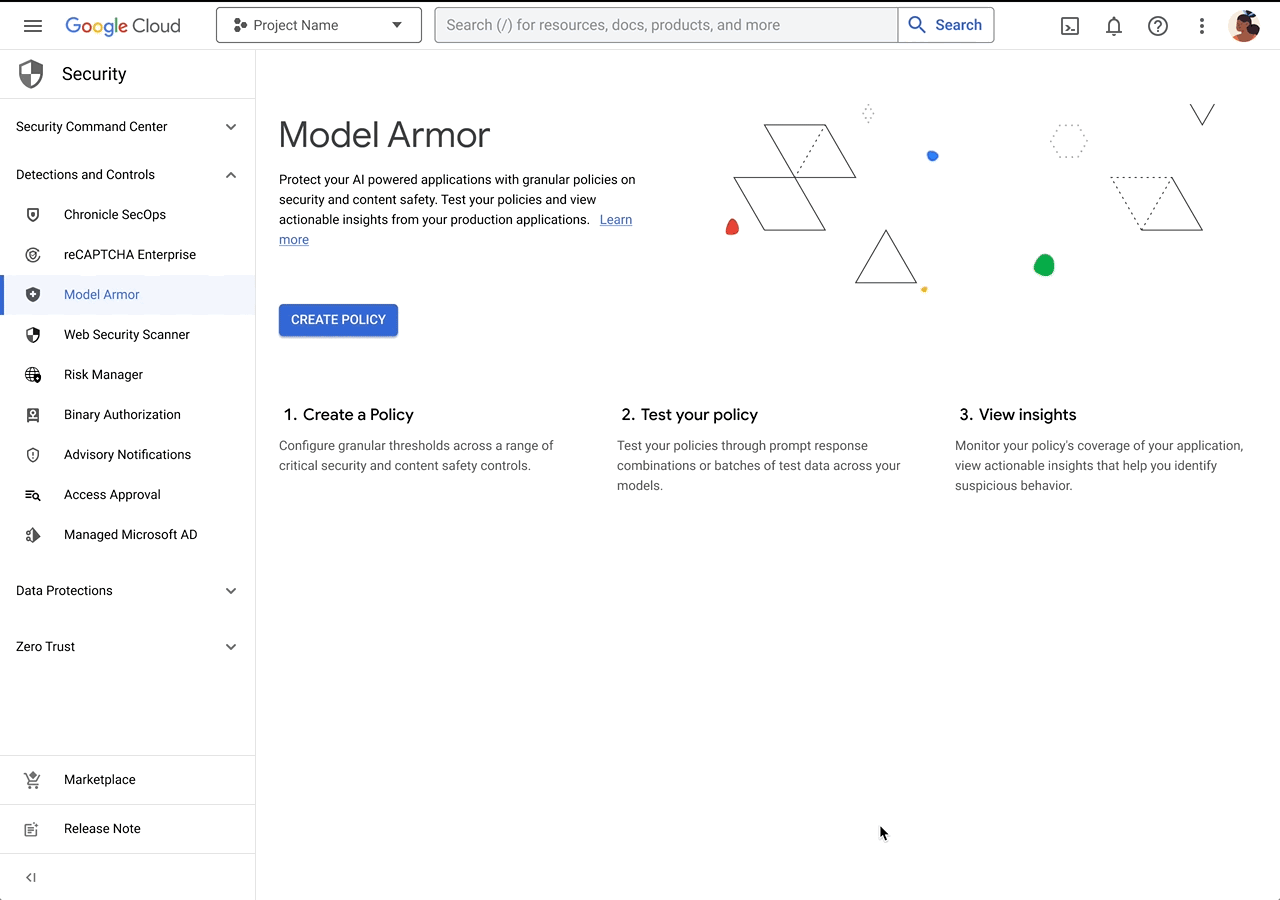Click the Model Armor shield icon
Viewport: 1280px width, 900px height.
pyautogui.click(x=33, y=295)
